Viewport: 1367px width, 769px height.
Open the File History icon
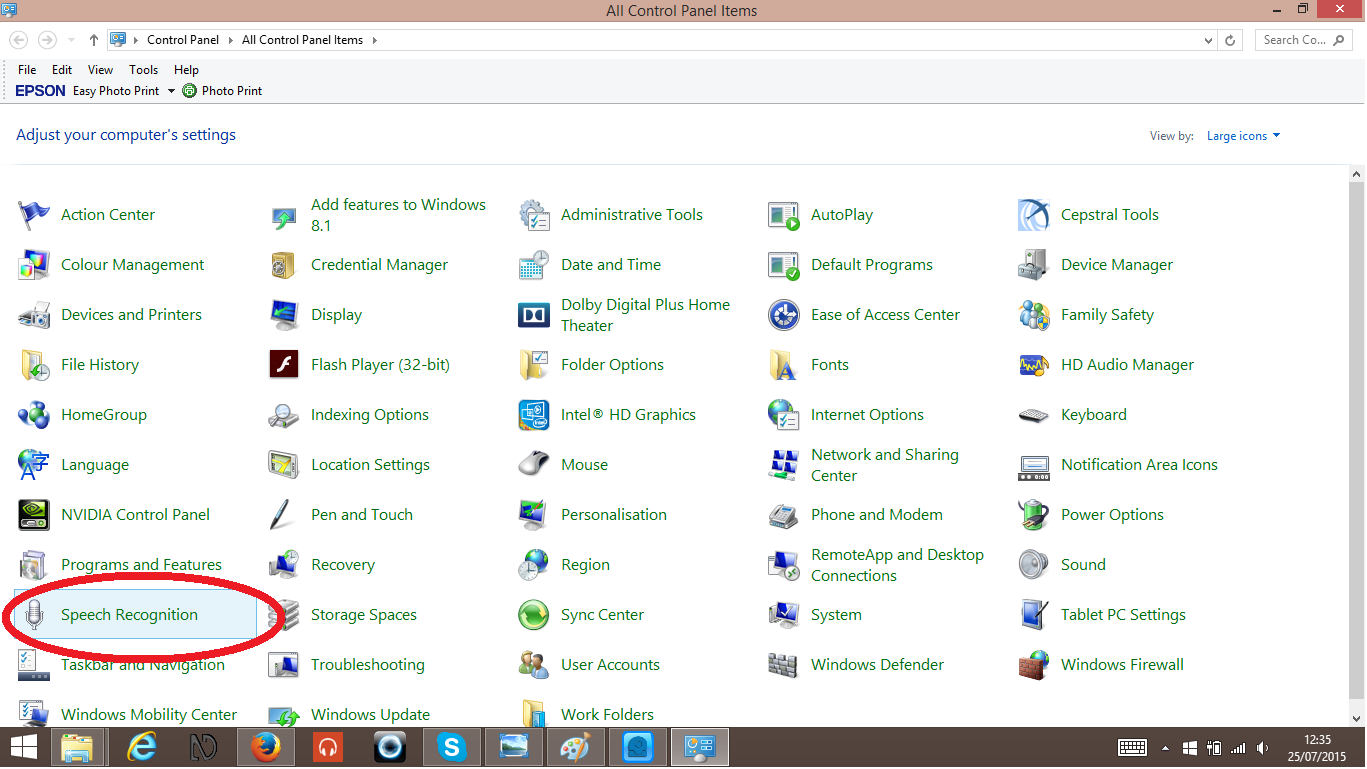coord(34,365)
